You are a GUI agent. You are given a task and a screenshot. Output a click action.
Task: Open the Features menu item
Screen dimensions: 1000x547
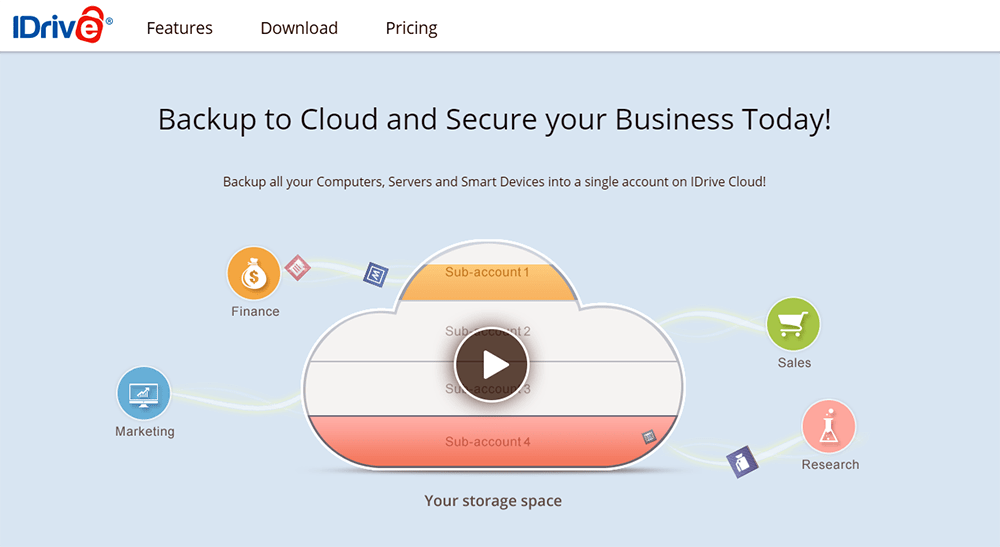(x=180, y=28)
